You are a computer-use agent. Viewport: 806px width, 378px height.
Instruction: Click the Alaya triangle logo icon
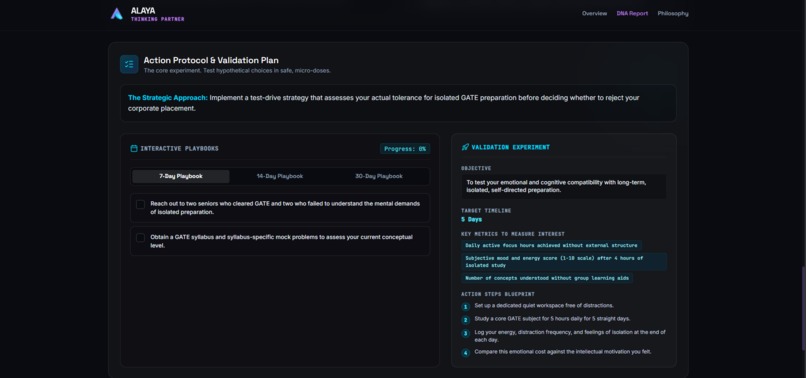(117, 14)
